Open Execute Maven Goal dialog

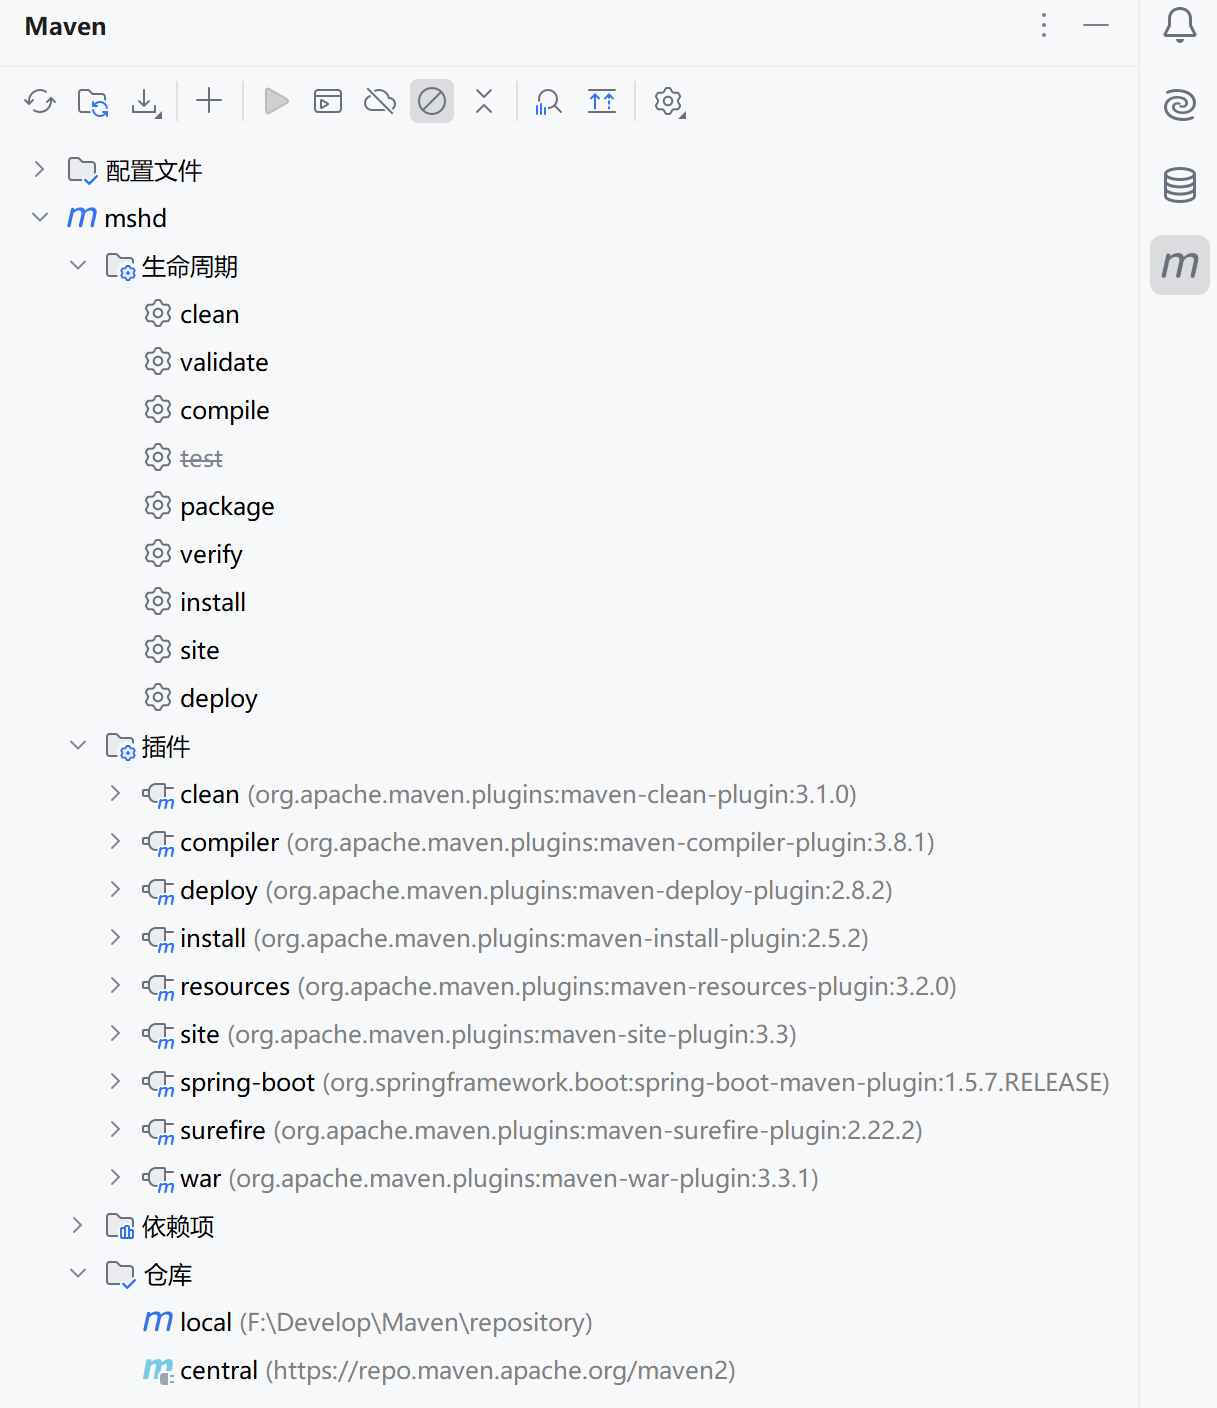(x=328, y=101)
